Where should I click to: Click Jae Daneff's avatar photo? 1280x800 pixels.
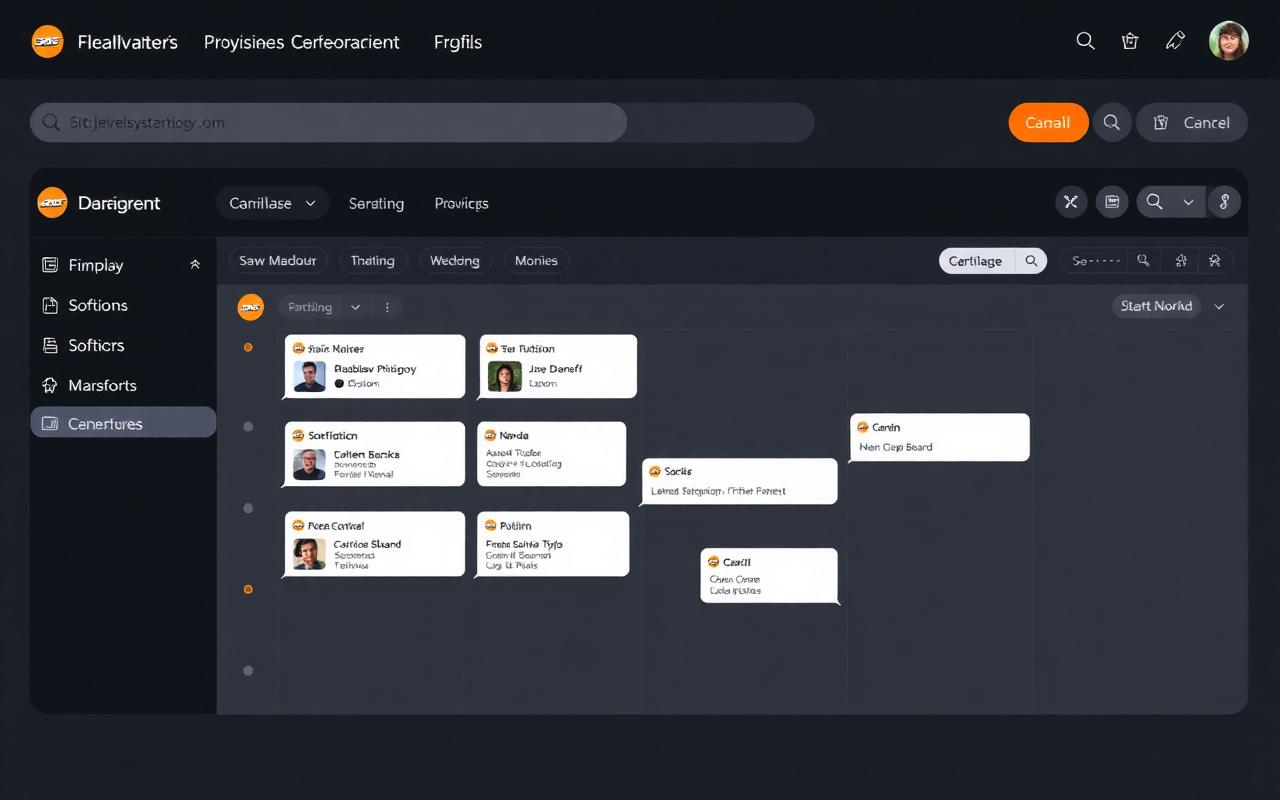(504, 376)
